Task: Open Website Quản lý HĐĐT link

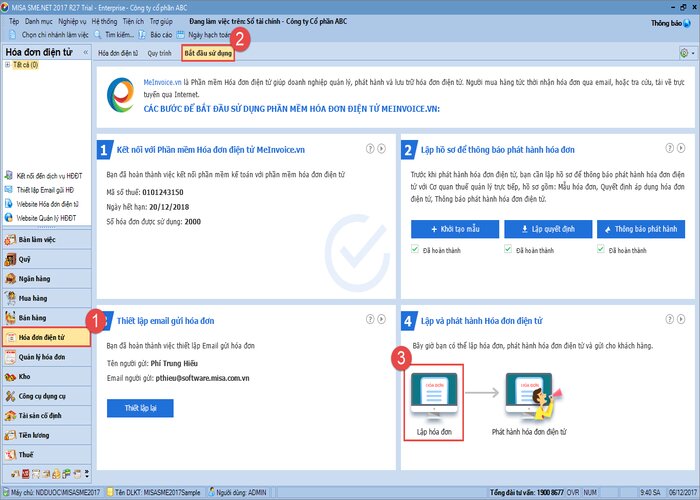Action: pyautogui.click(x=40, y=218)
